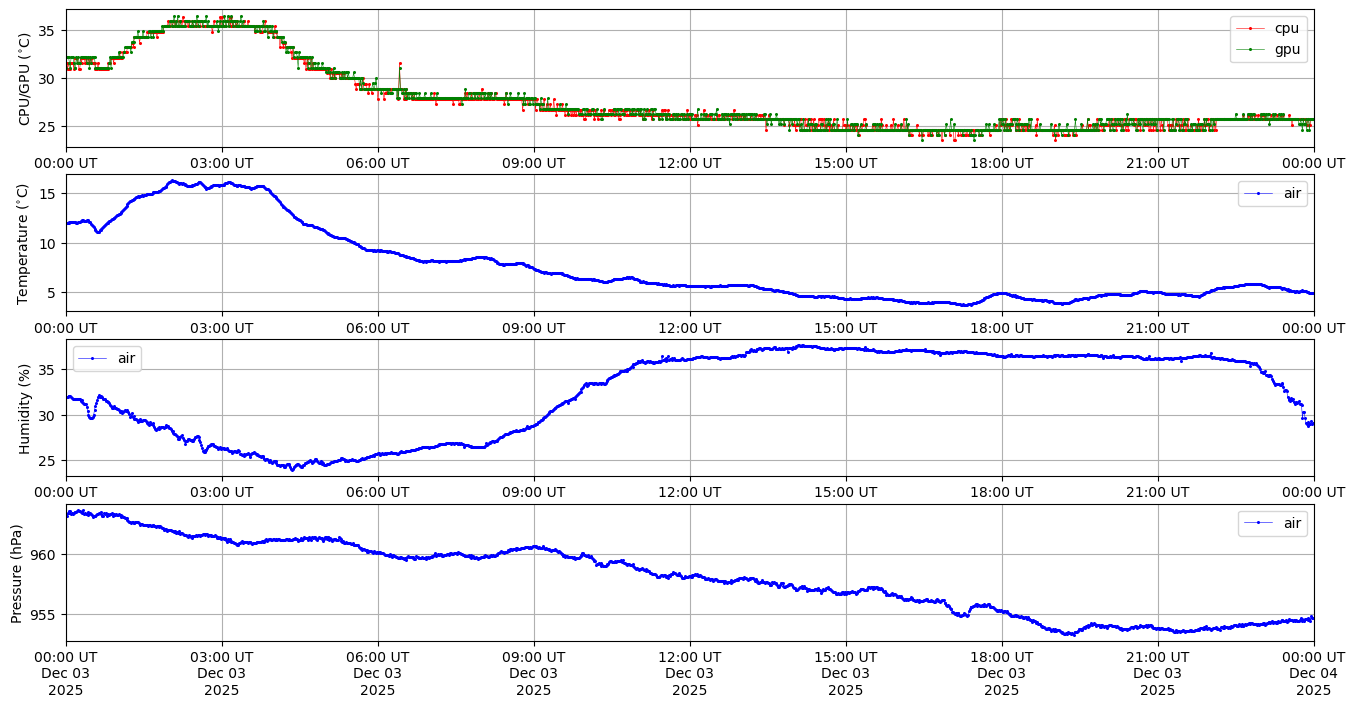Image resolution: width=1355 pixels, height=707 pixels.
Task: Click the CPU/GPU (°C) y-axis label
Action: pos(25,79)
